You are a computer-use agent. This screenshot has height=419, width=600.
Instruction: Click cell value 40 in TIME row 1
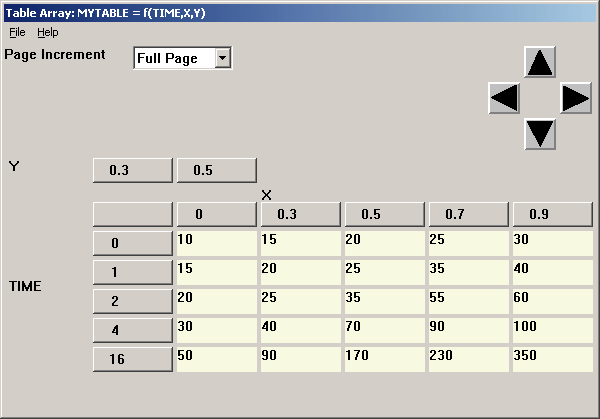(553, 272)
